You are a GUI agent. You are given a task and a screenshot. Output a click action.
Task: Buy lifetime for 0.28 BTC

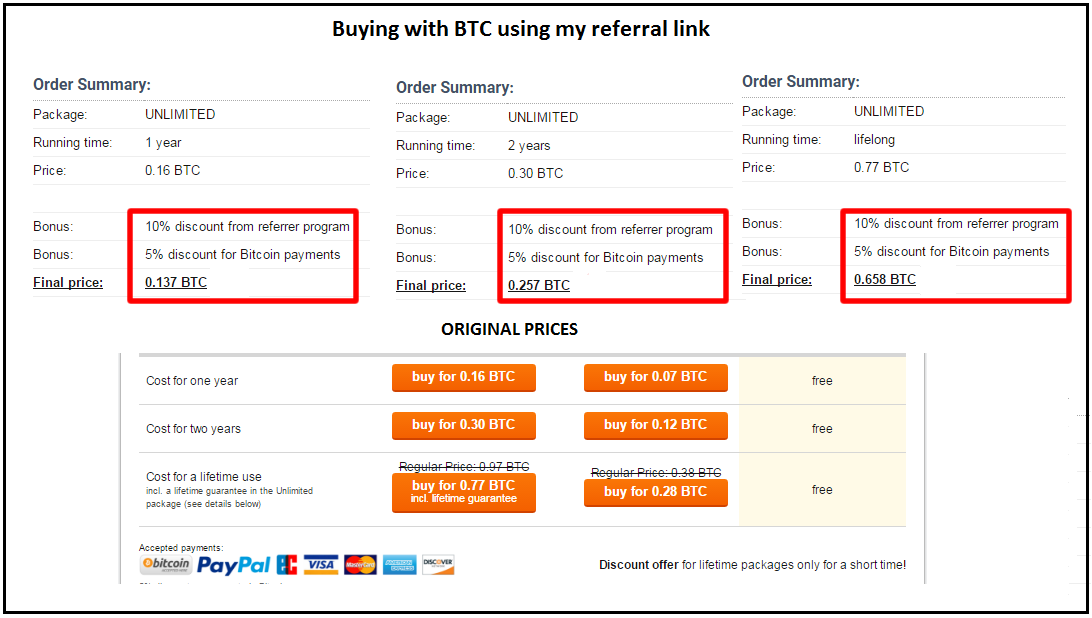tap(655, 493)
